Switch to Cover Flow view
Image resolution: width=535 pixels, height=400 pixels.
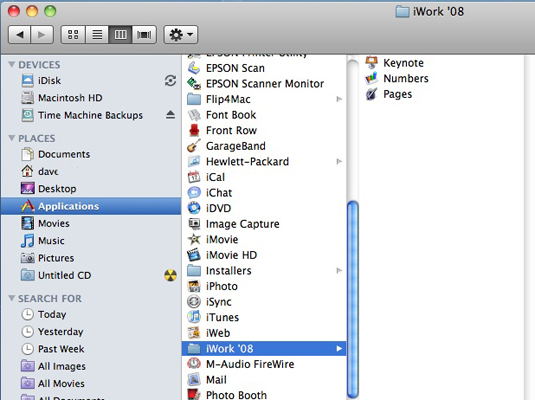(x=144, y=34)
